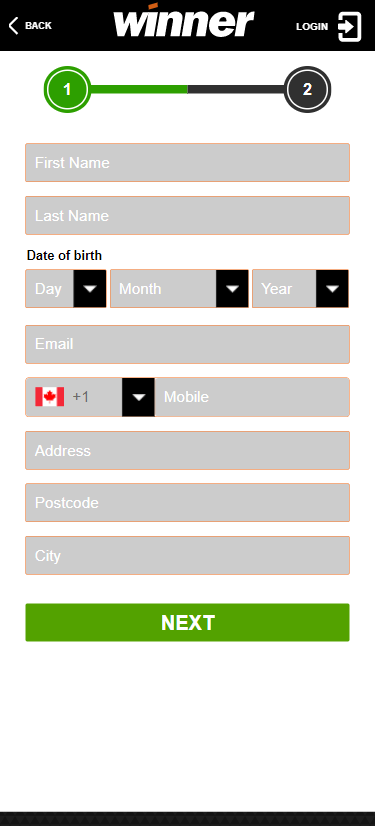This screenshot has height=826, width=375.
Task: Open the Month dropdown arrow
Action: [x=232, y=289]
